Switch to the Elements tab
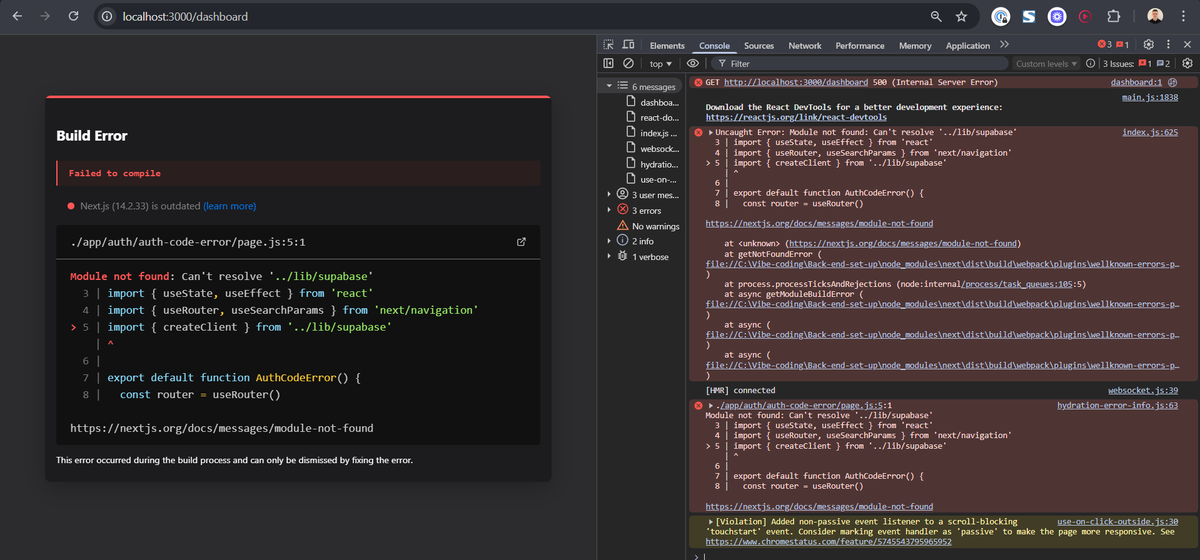Viewport: 1200px width, 560px height. (x=667, y=45)
